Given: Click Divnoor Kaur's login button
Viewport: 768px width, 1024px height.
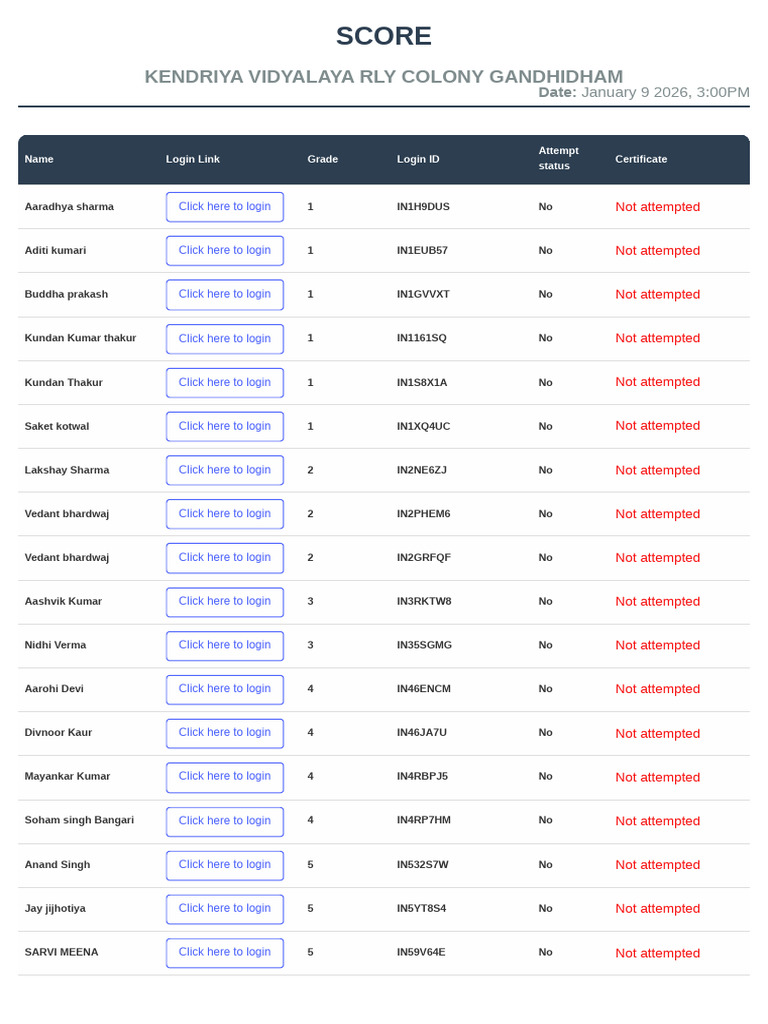Looking at the screenshot, I should (x=225, y=733).
